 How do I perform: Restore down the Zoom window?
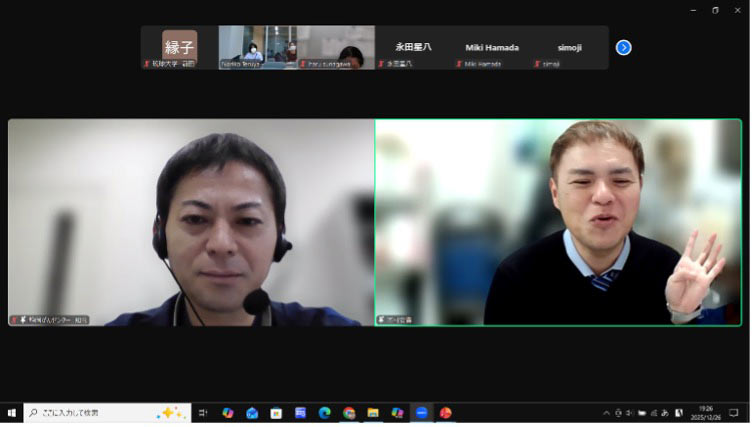tap(715, 10)
